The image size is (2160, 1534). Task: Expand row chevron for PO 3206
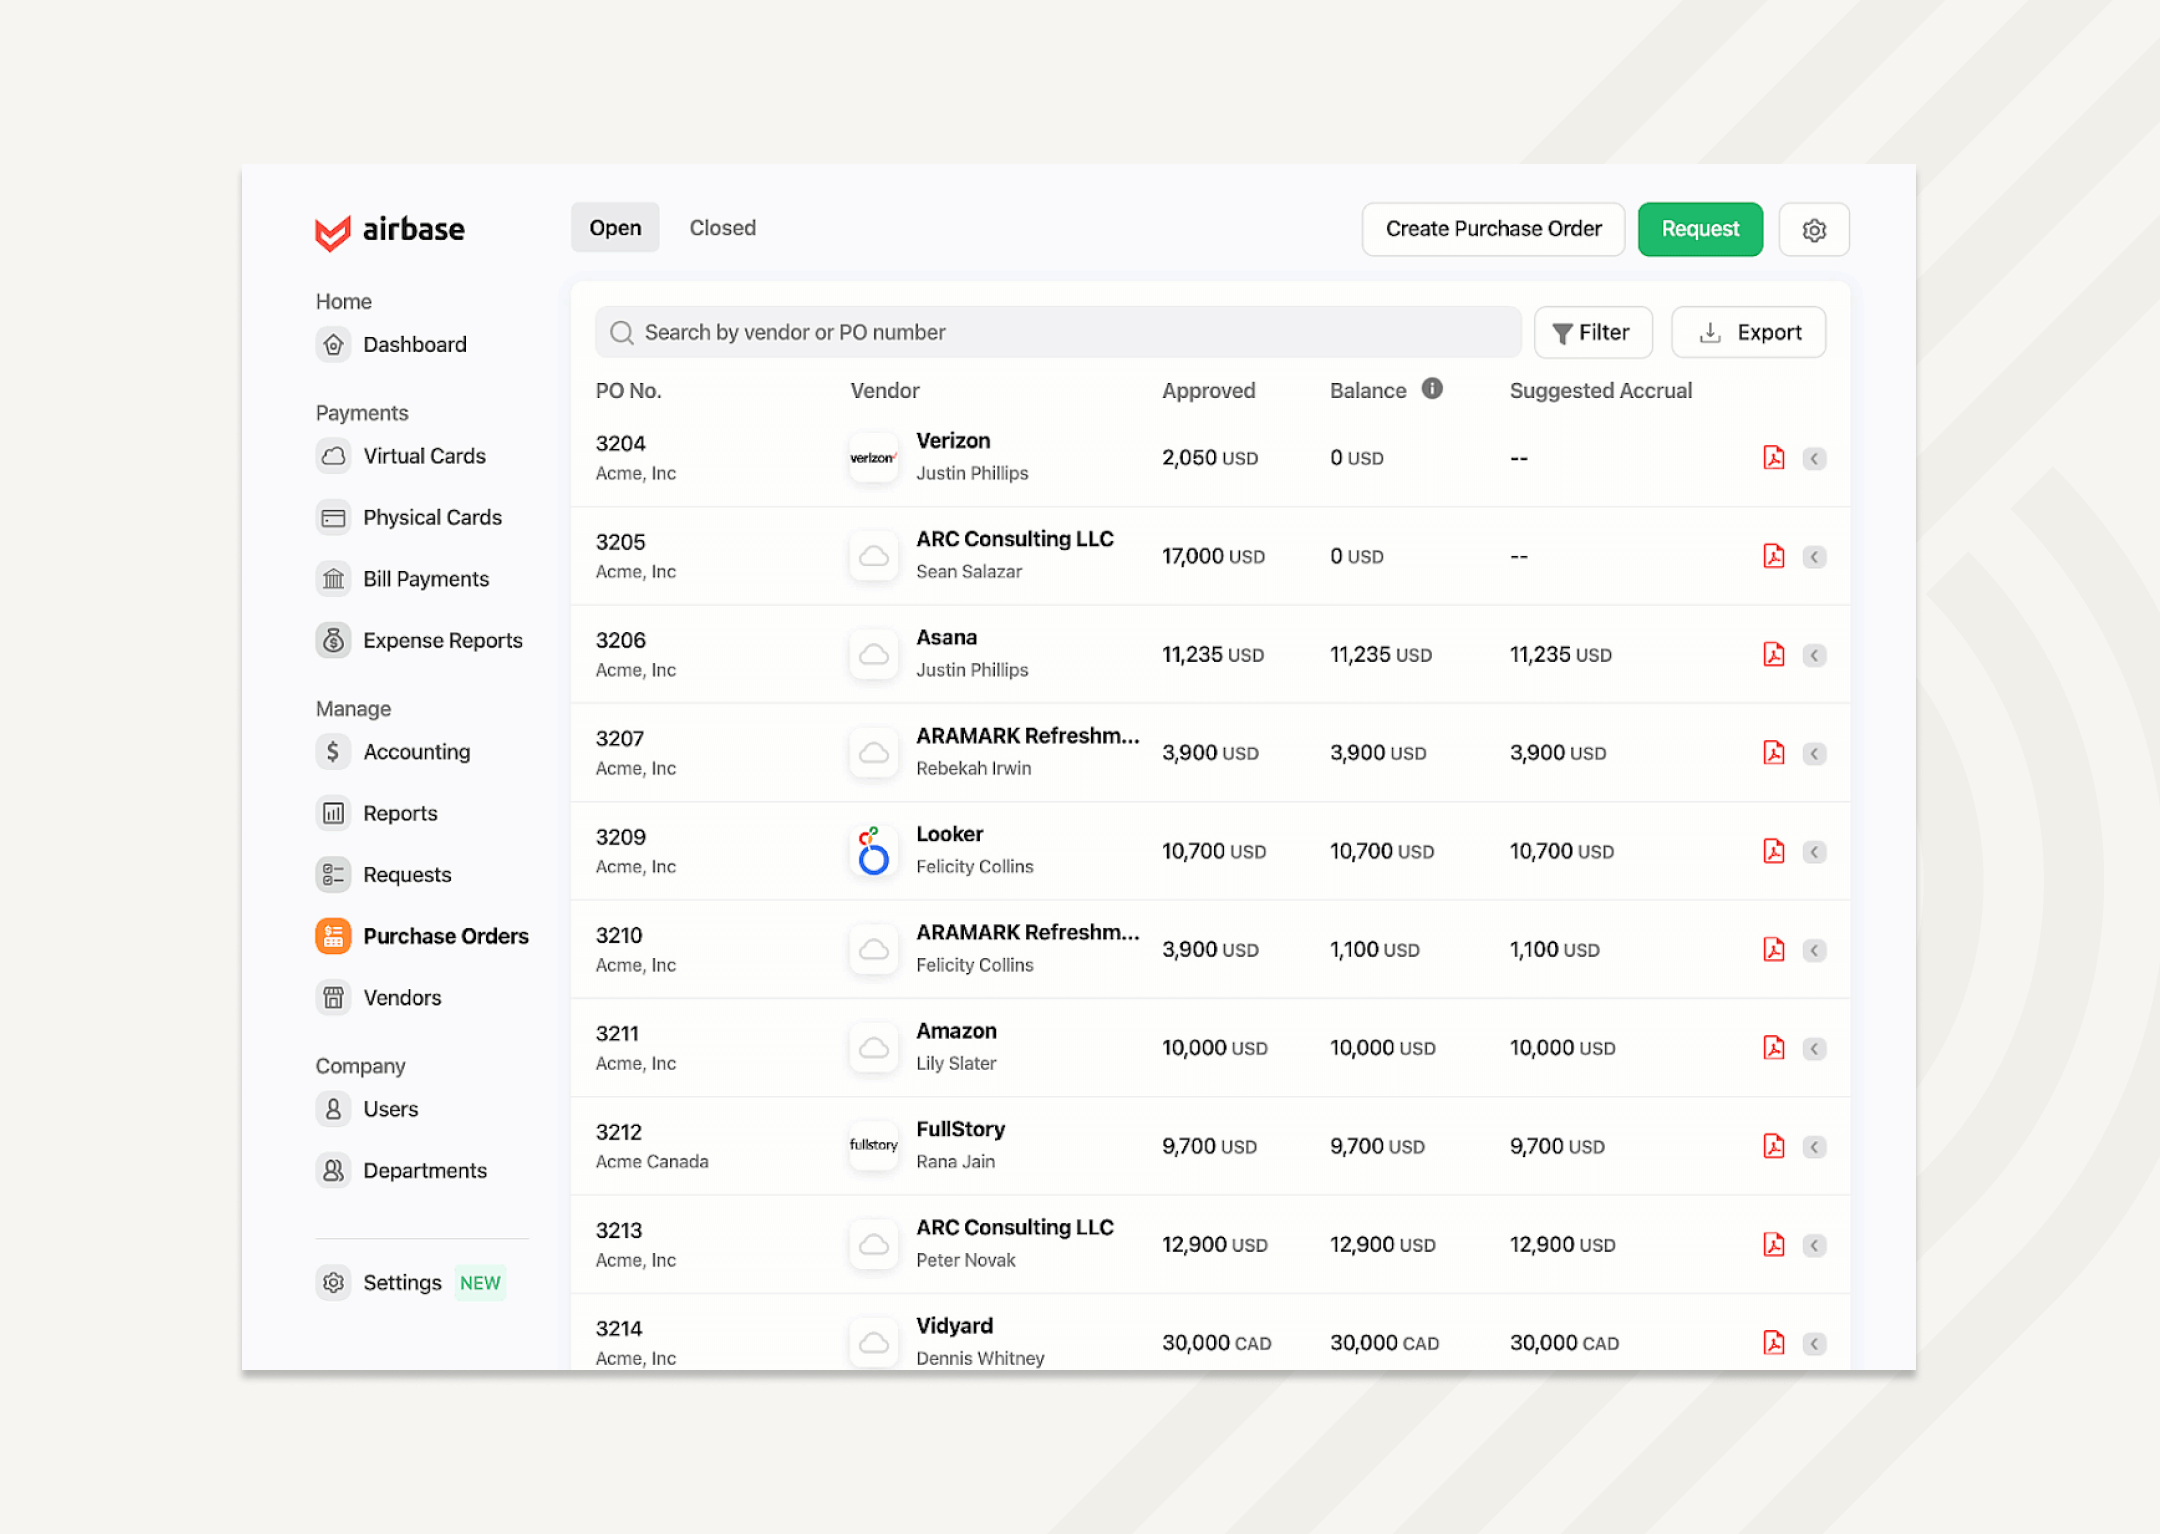[1815, 655]
